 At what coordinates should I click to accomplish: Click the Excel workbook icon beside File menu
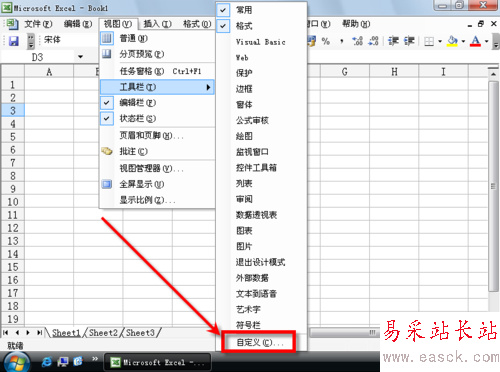click(12, 24)
